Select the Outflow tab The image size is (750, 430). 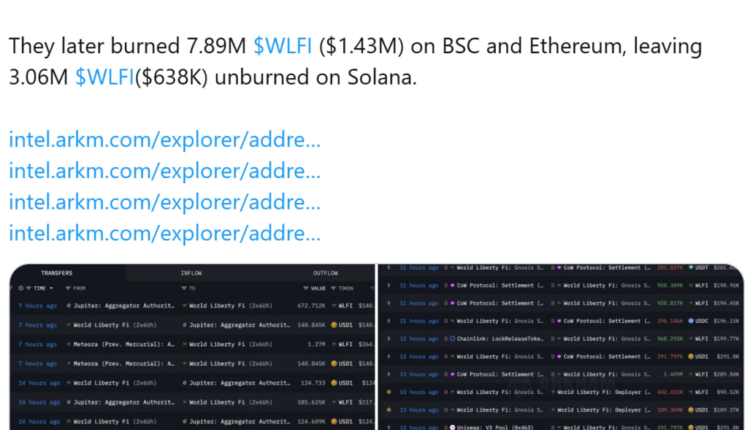(326, 273)
